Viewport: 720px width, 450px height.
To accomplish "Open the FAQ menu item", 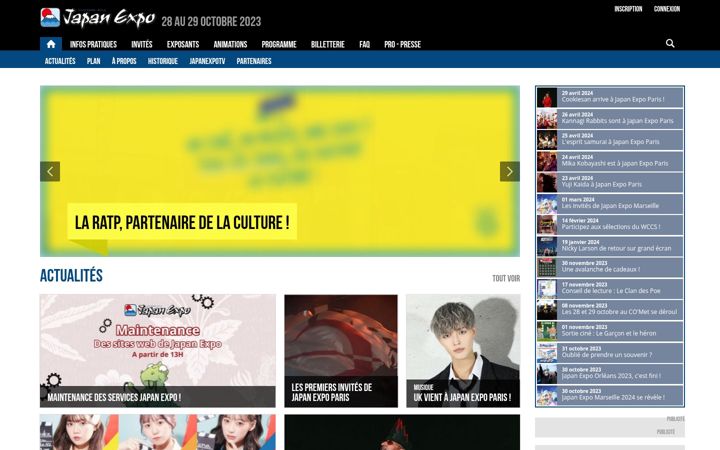I will pyautogui.click(x=365, y=45).
